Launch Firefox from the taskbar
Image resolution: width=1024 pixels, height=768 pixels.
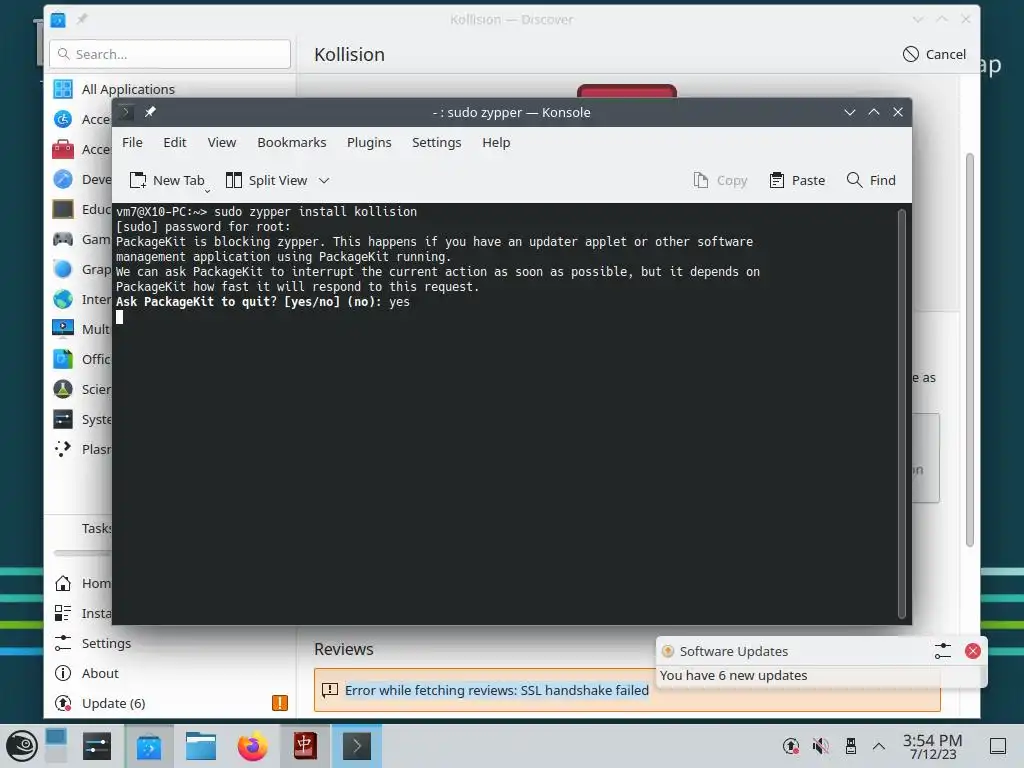click(252, 746)
